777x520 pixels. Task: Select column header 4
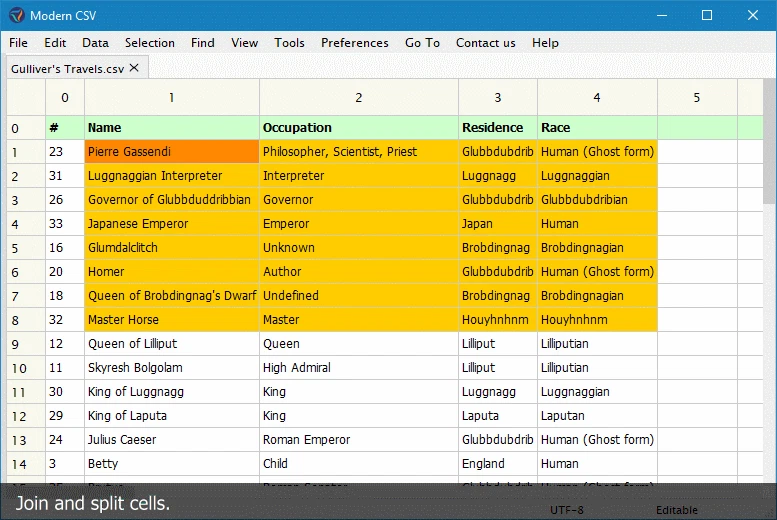(597, 98)
